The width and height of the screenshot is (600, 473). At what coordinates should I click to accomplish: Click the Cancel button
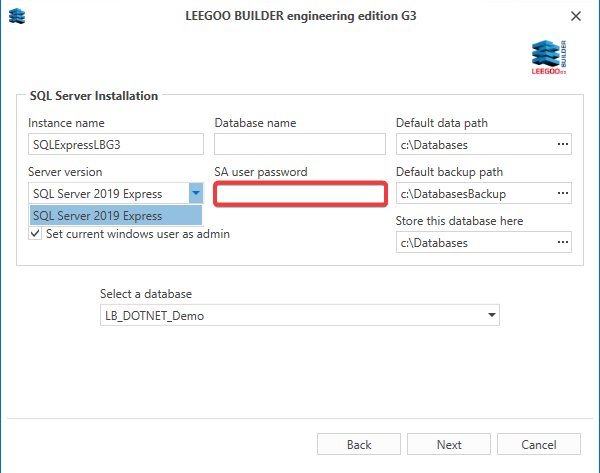click(539, 444)
